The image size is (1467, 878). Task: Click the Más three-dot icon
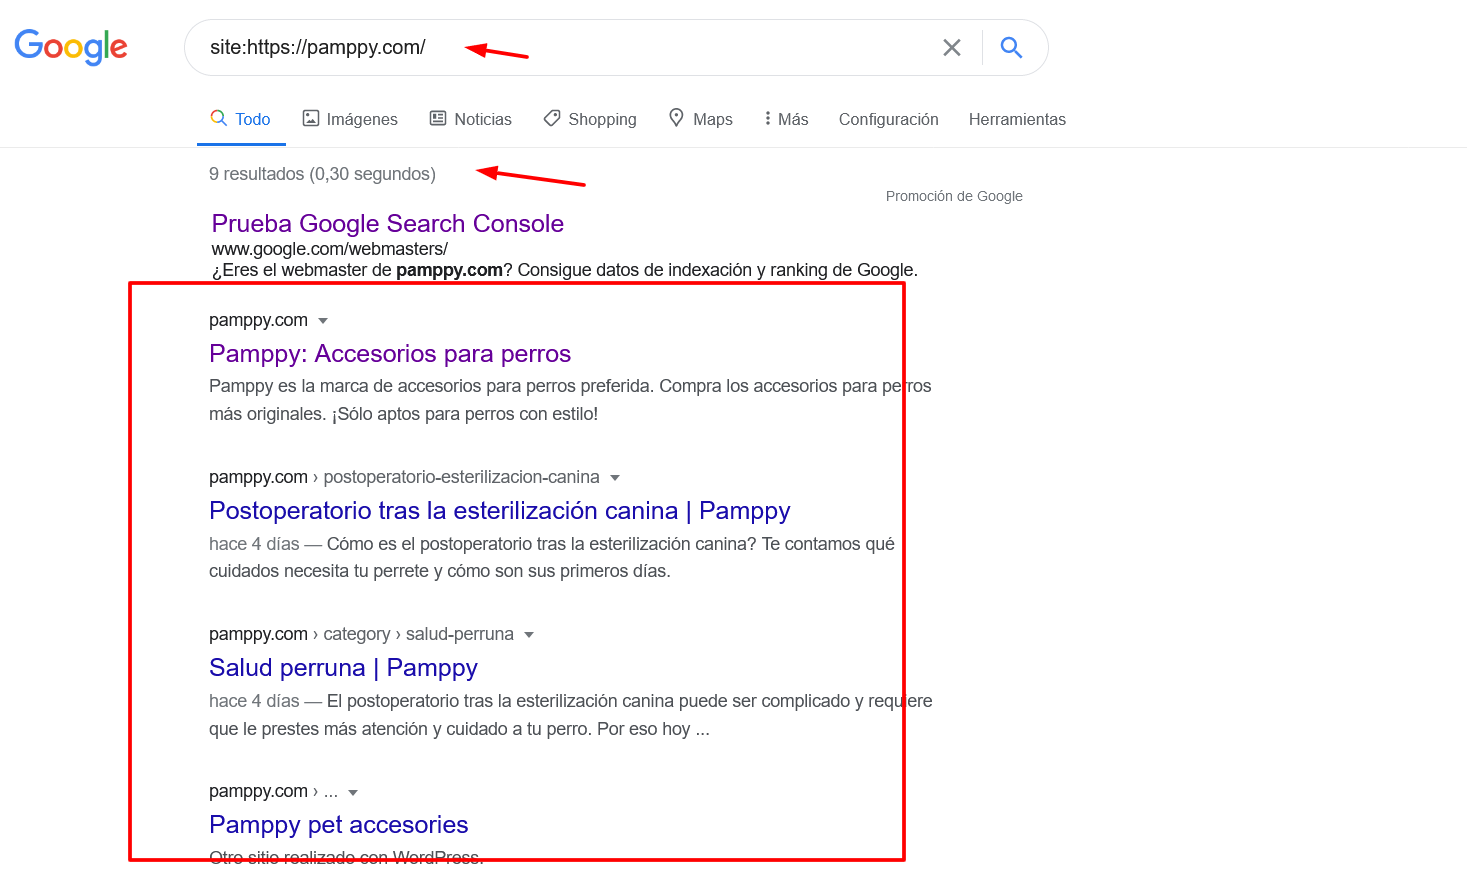click(x=768, y=118)
